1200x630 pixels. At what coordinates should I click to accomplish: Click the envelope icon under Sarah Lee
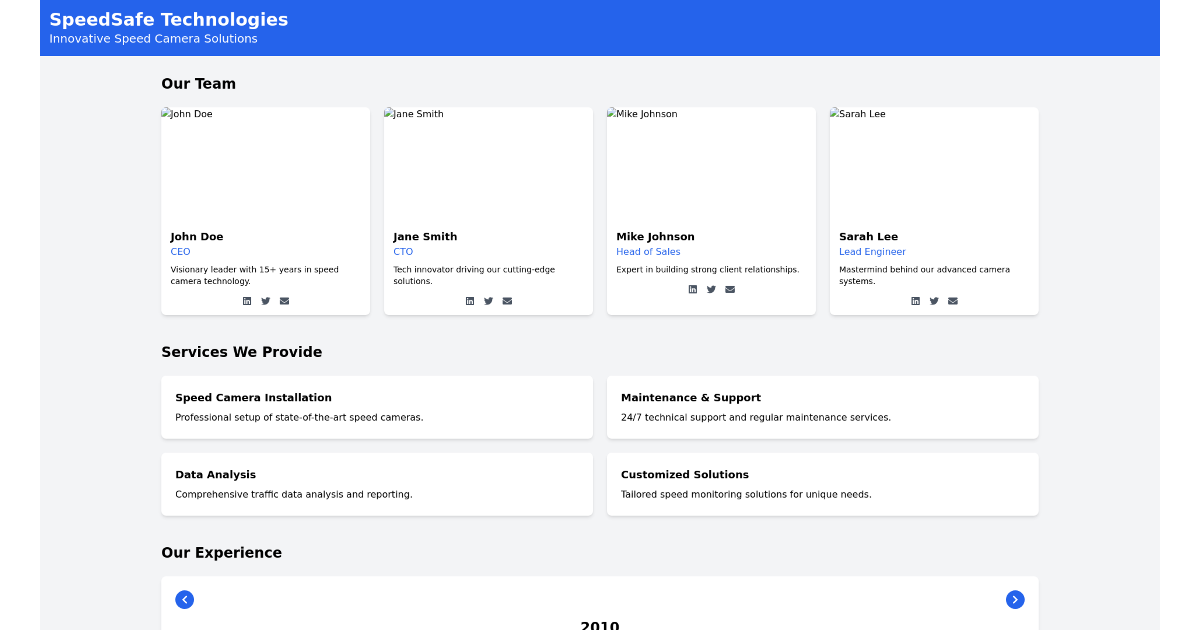(x=952, y=300)
